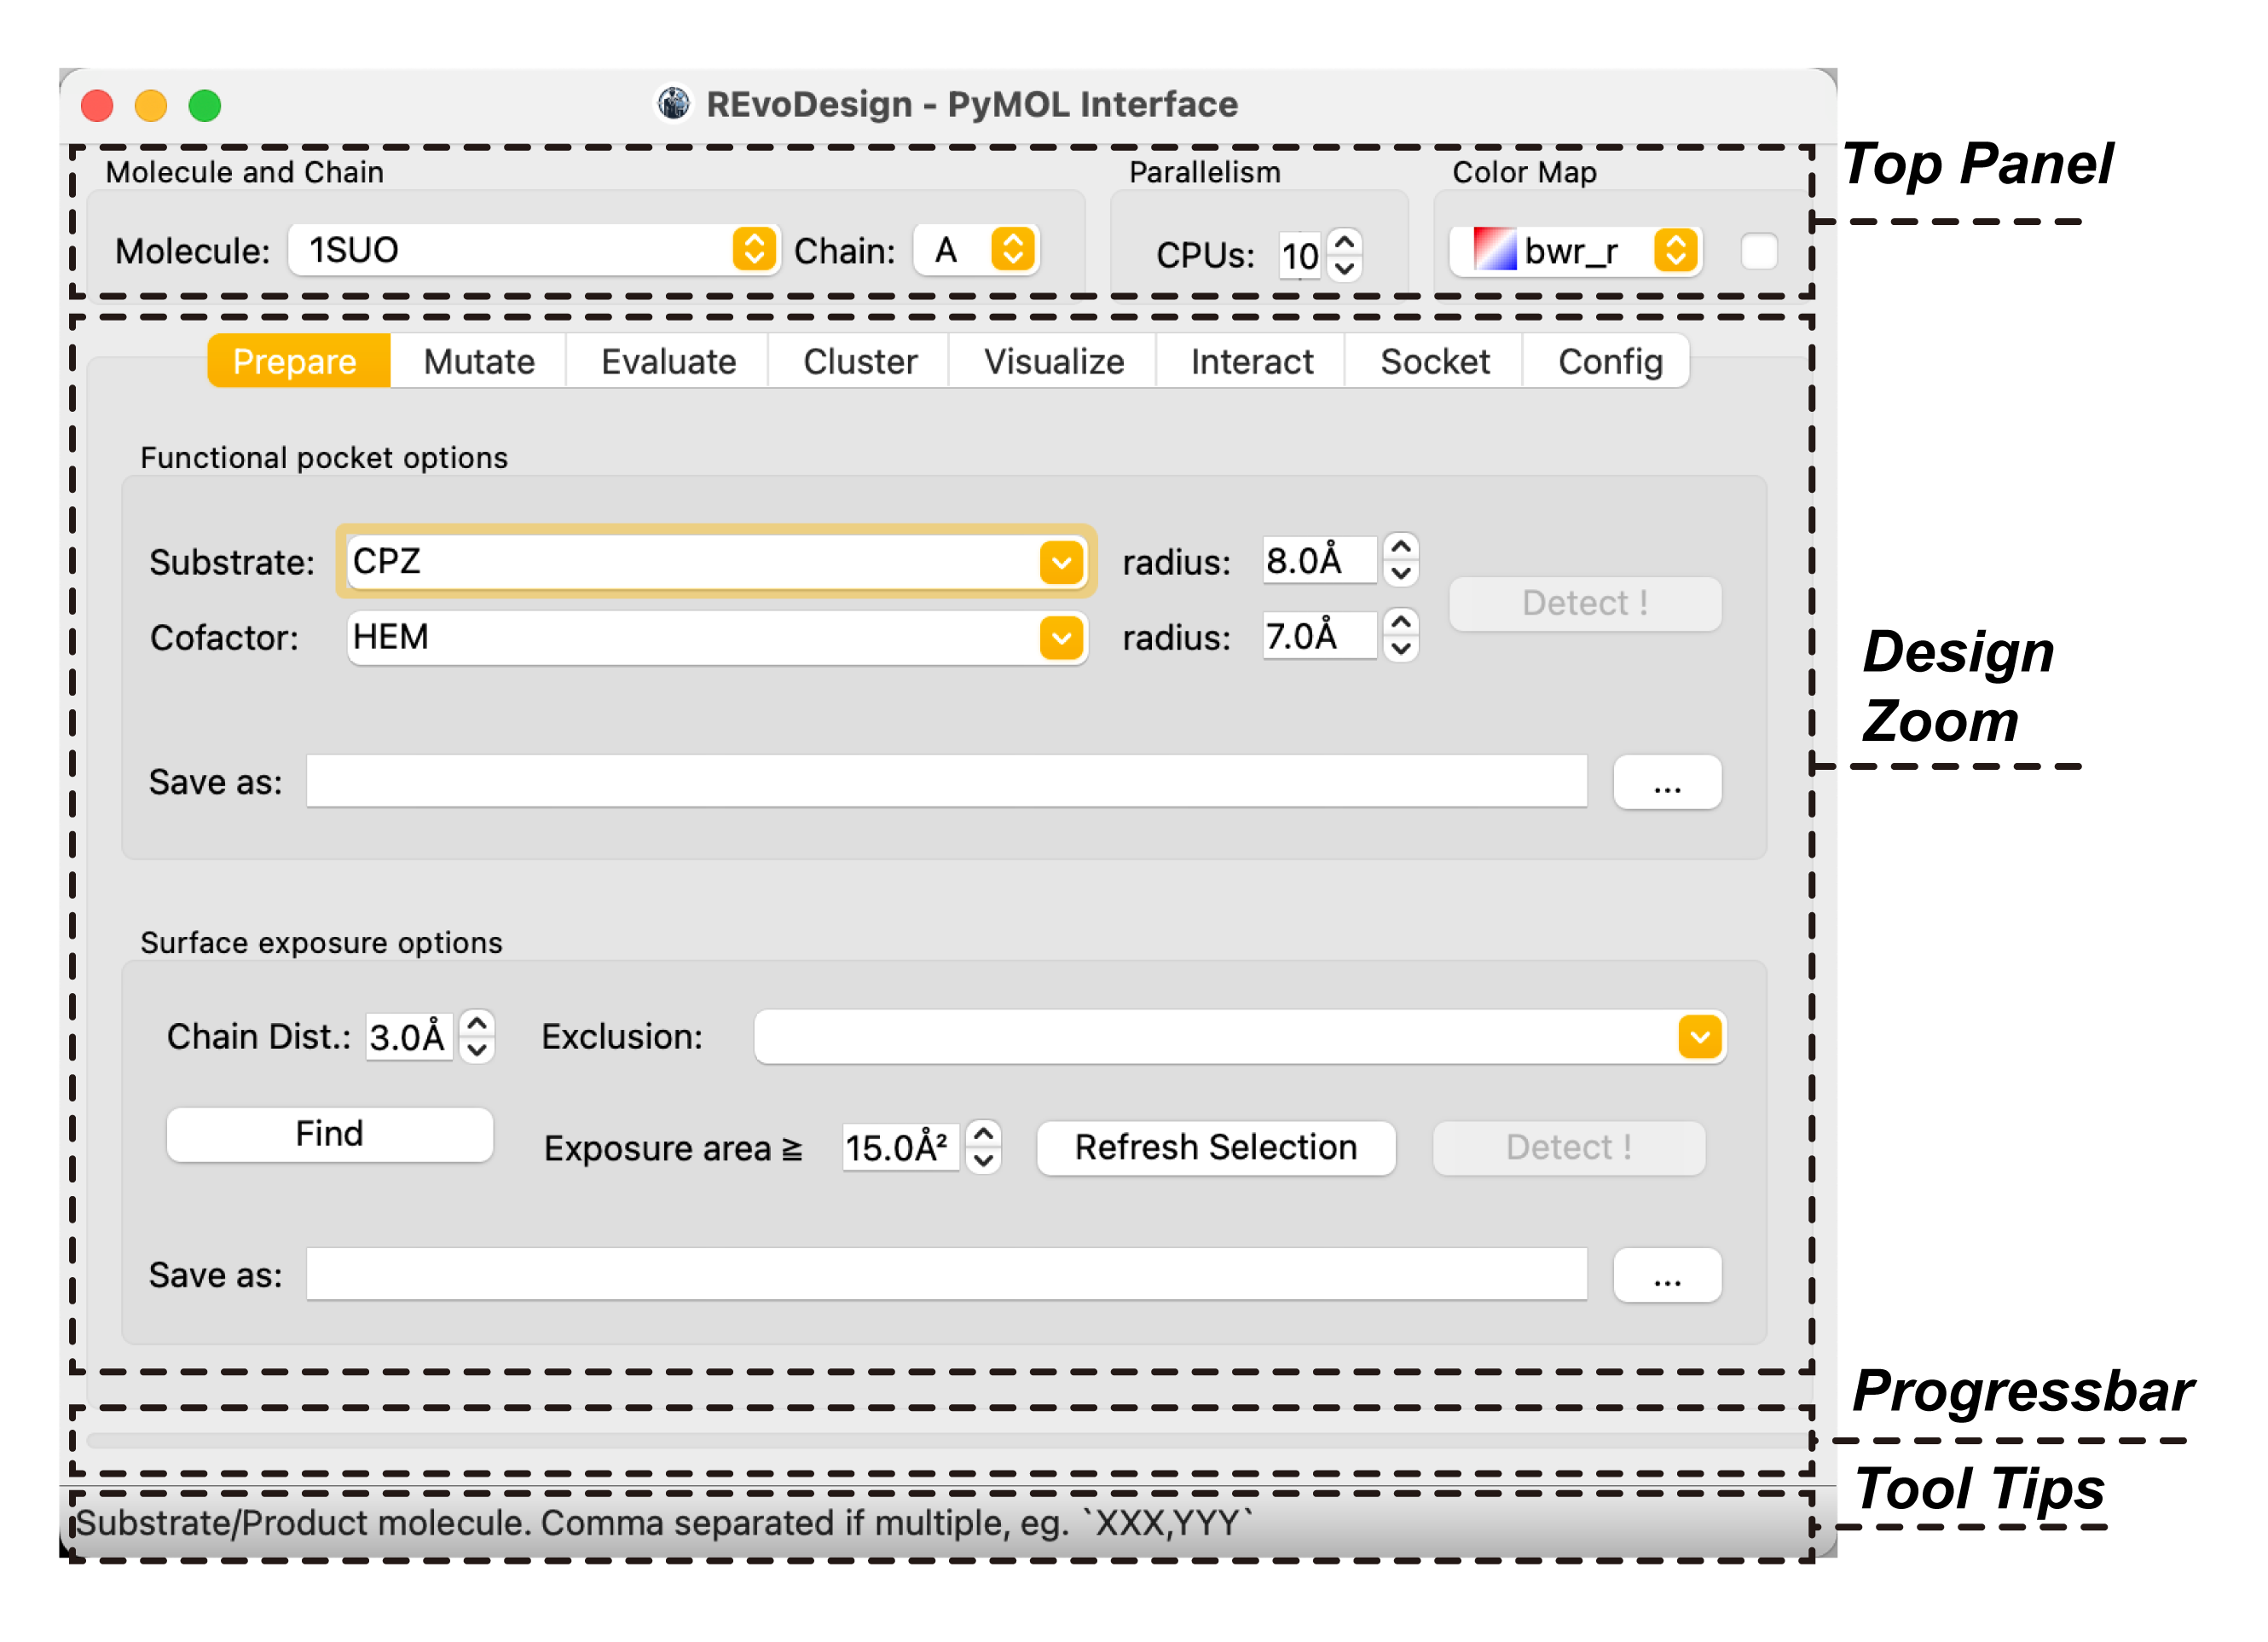
Task: Switch to the Socket tab
Action: coord(1435,361)
